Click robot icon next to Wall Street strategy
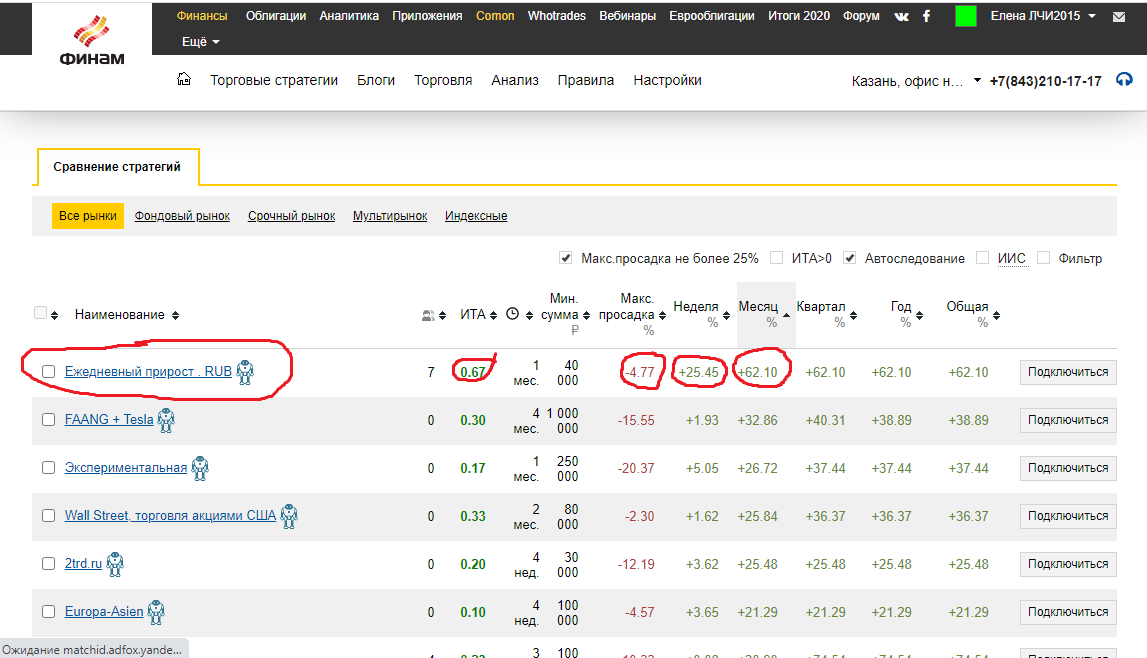 coord(289,516)
